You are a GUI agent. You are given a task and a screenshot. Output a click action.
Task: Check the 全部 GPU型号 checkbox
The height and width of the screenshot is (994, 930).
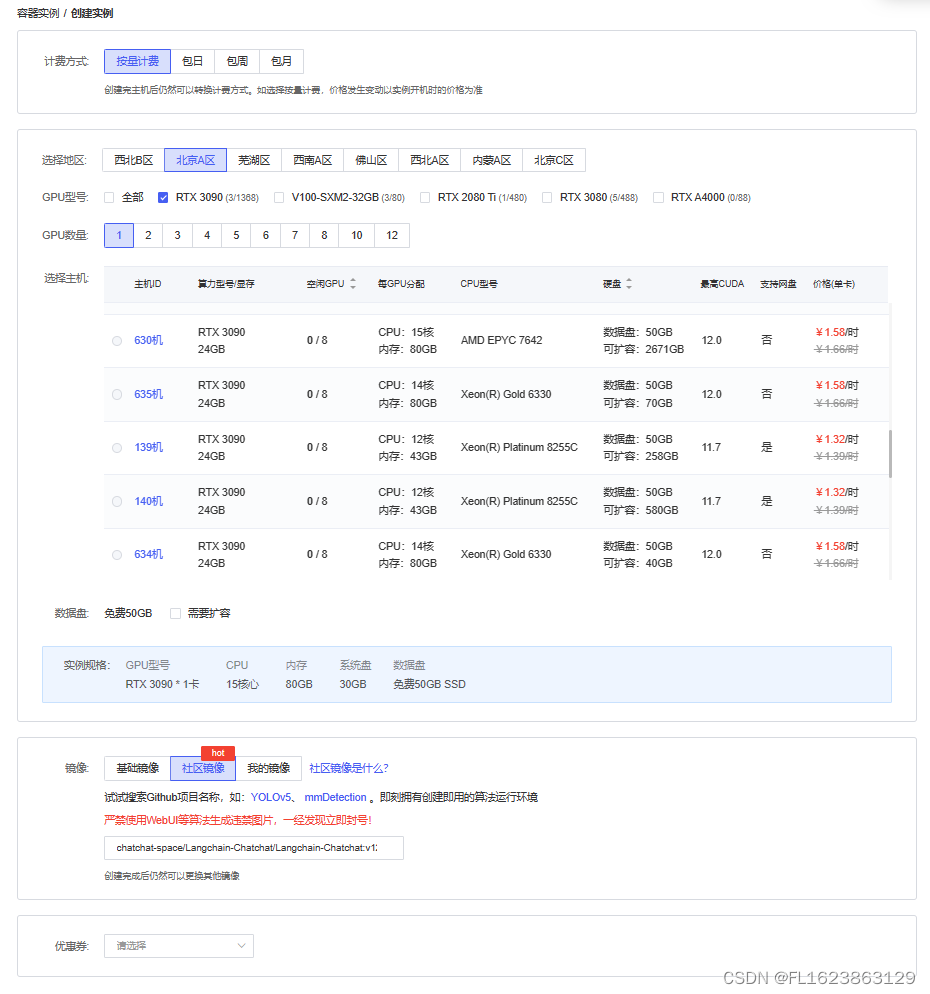coord(109,197)
